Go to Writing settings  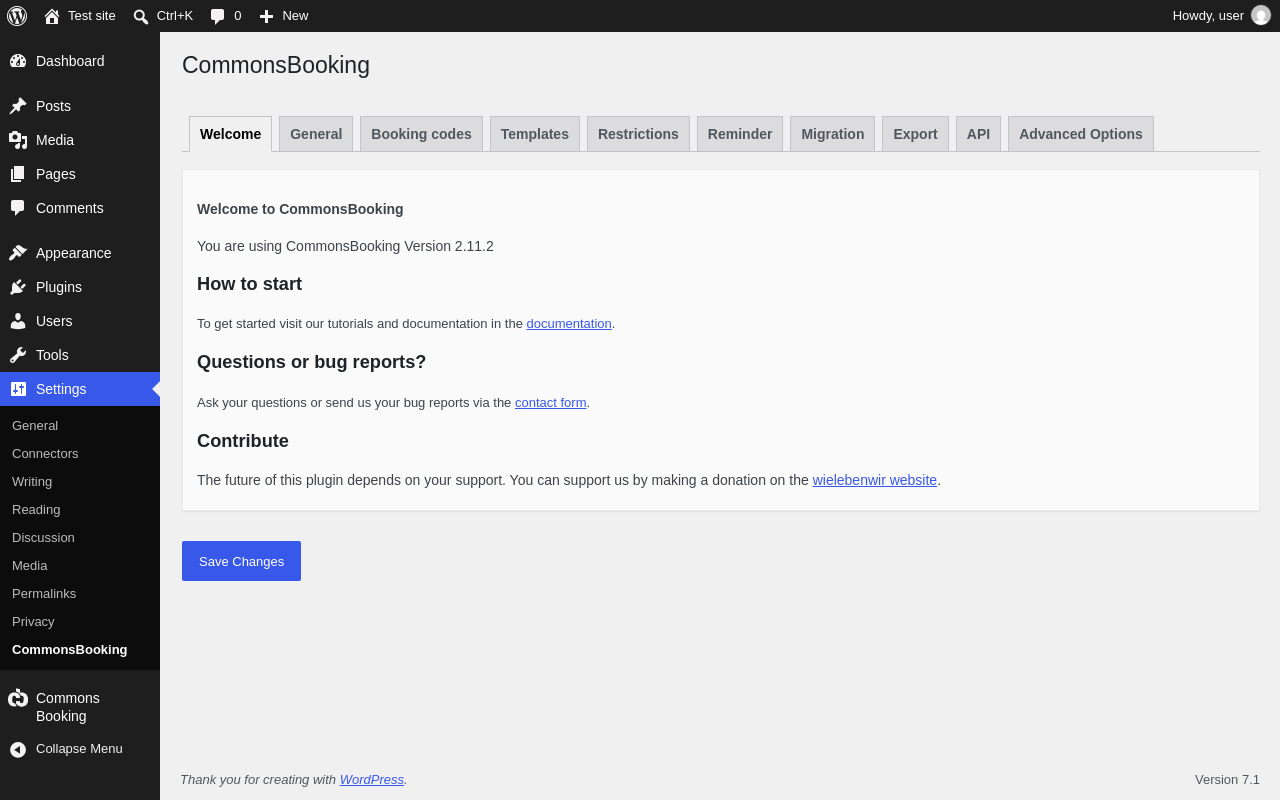[x=32, y=481]
